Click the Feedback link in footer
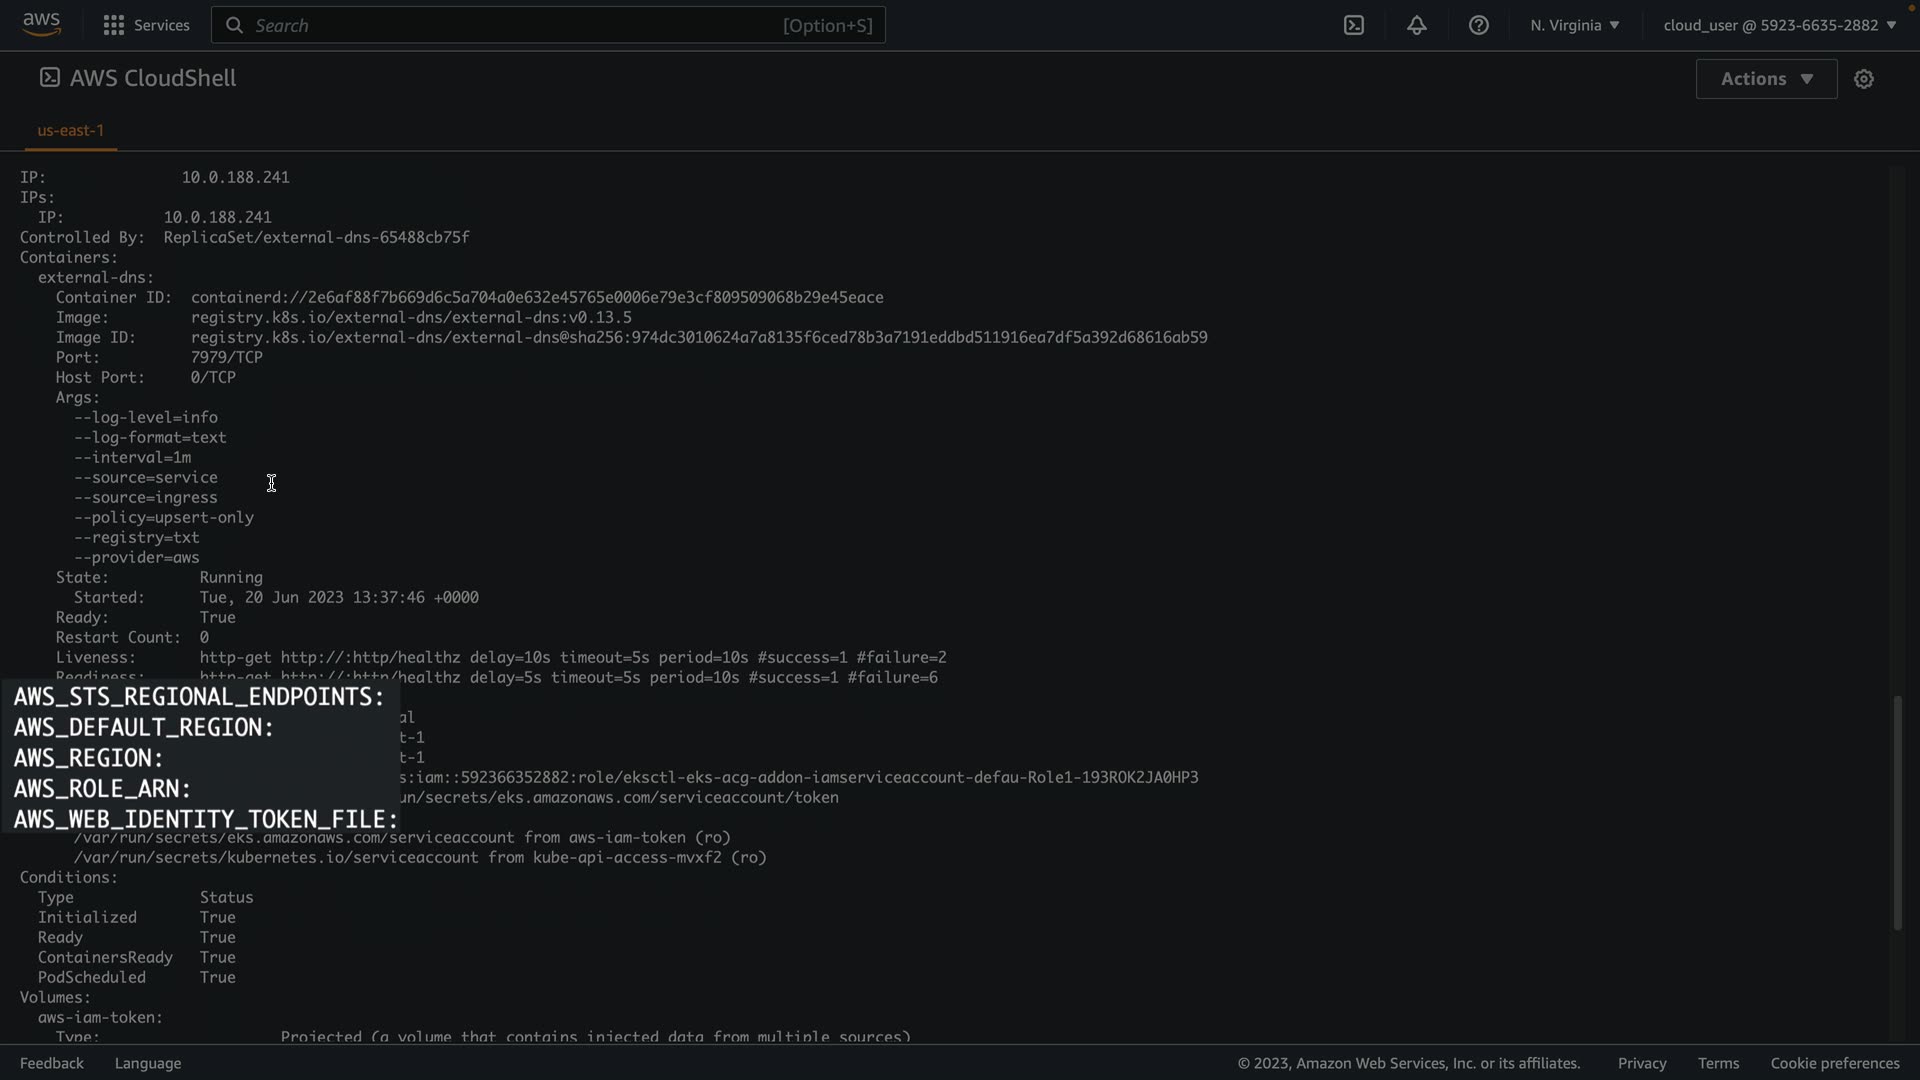The image size is (1920, 1080). [x=52, y=1063]
